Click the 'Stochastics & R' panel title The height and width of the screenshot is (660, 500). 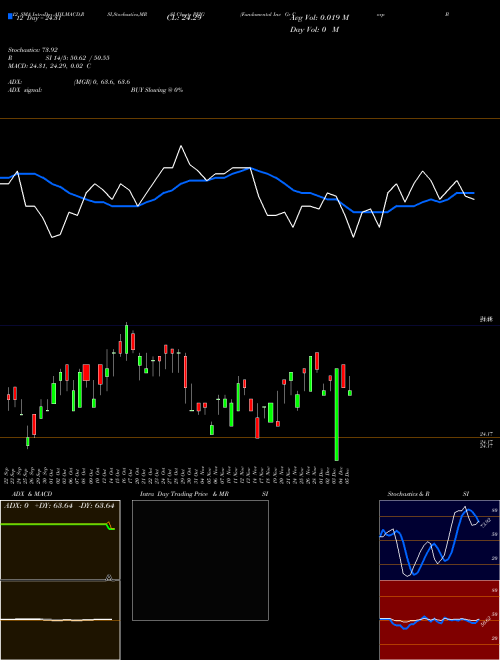tap(408, 494)
